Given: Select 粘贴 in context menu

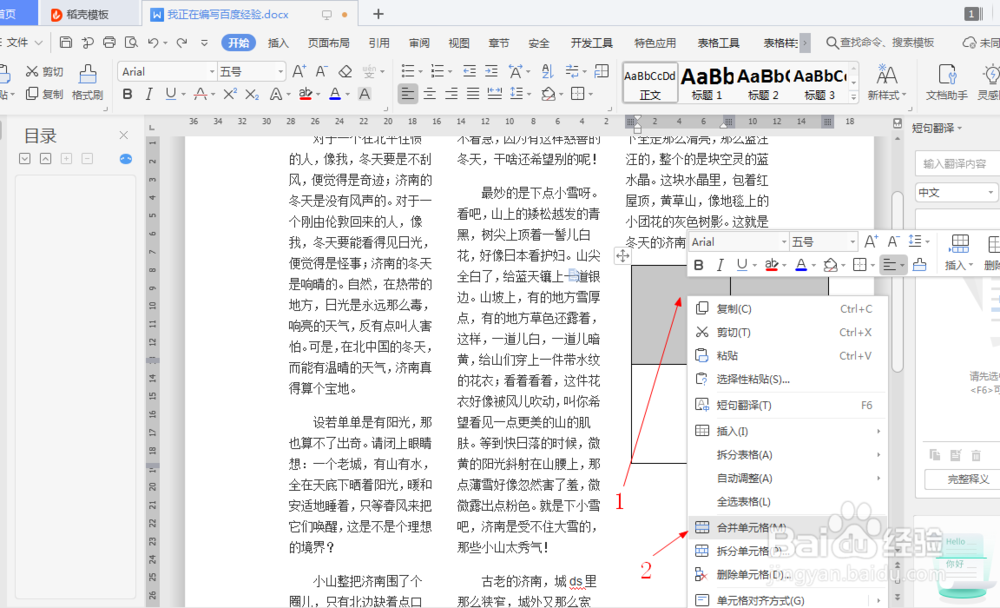Looking at the screenshot, I should (788, 356).
